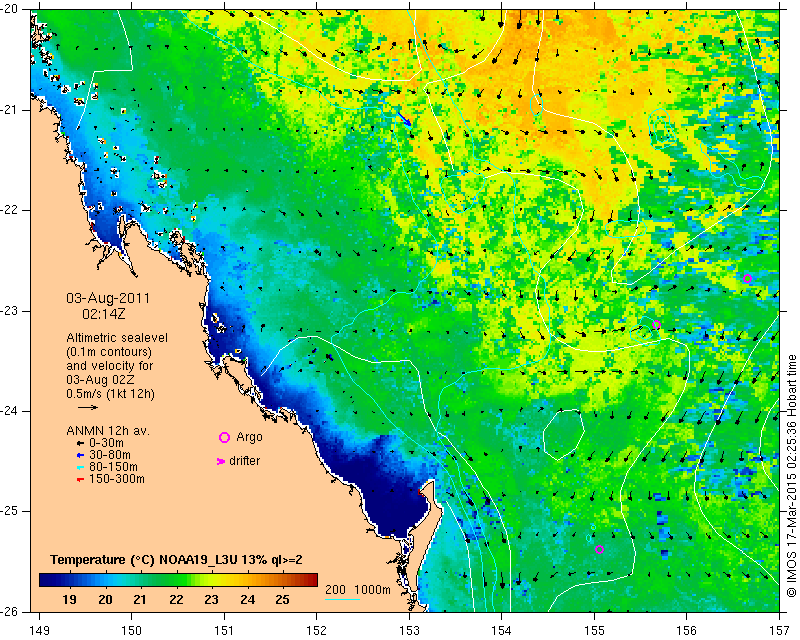800x640 pixels.
Task: Click the IMOS copyright timestamp text
Action: coord(791,477)
